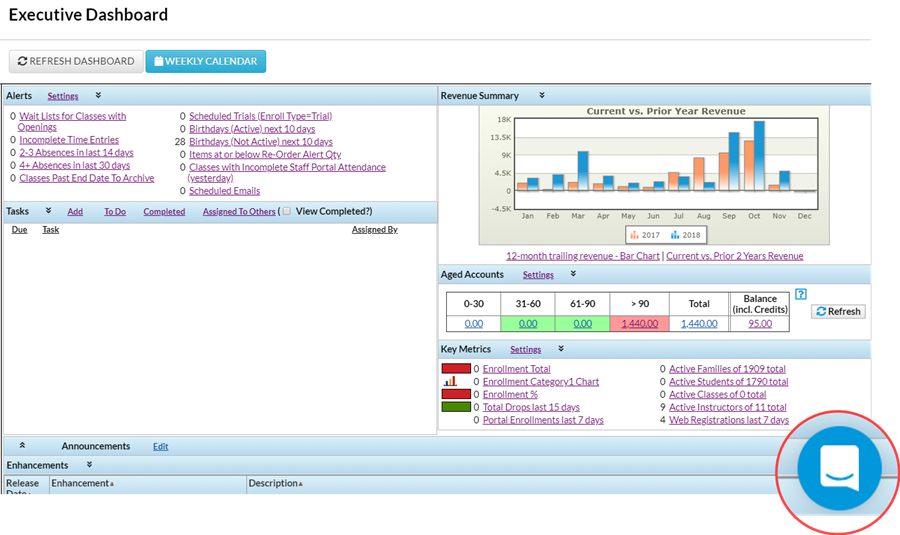Open Active Students of 1790 total
The width and height of the screenshot is (900, 535).
click(x=728, y=382)
